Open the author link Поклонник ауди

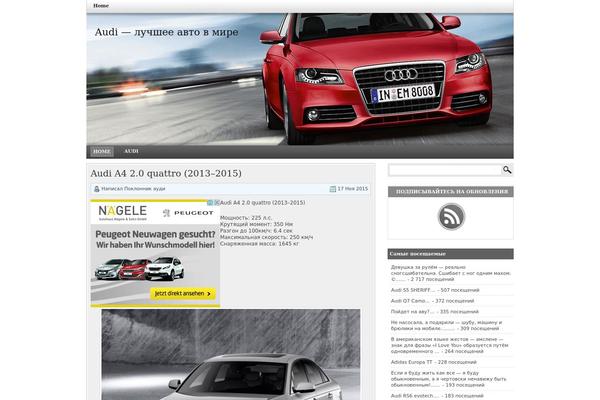coord(145,189)
